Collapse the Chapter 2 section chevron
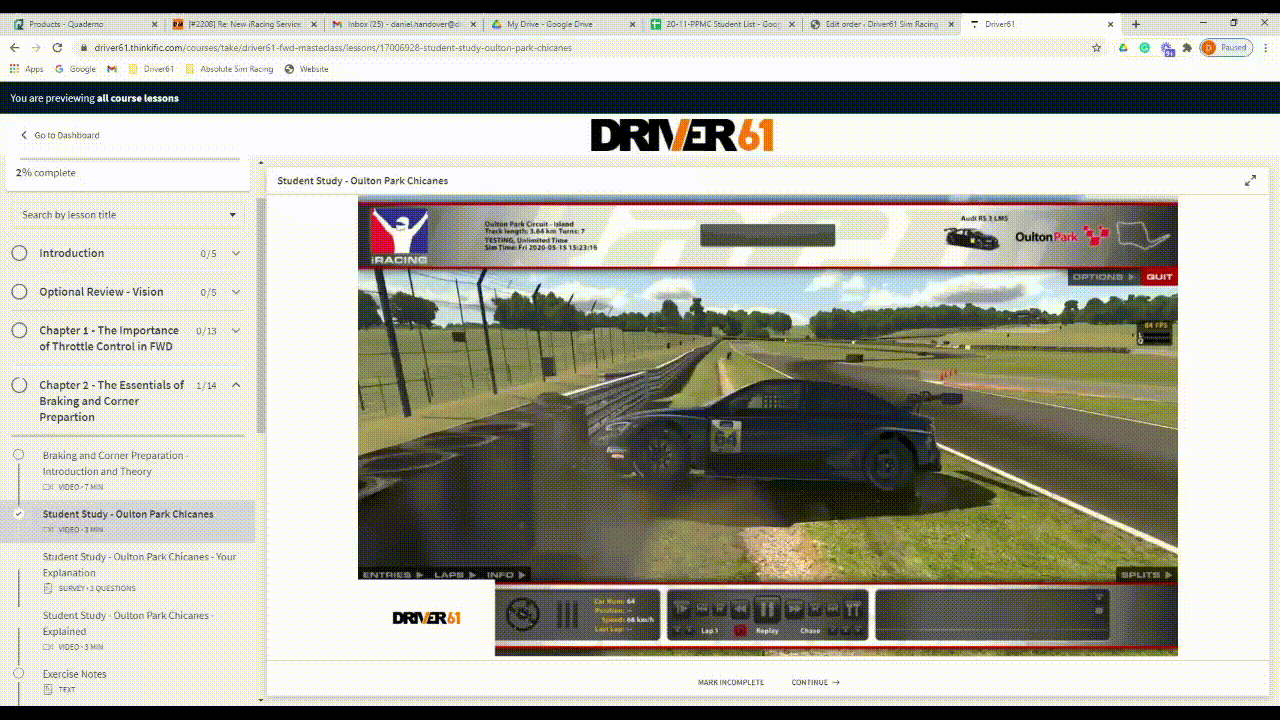This screenshot has height=720, width=1280. [236, 385]
